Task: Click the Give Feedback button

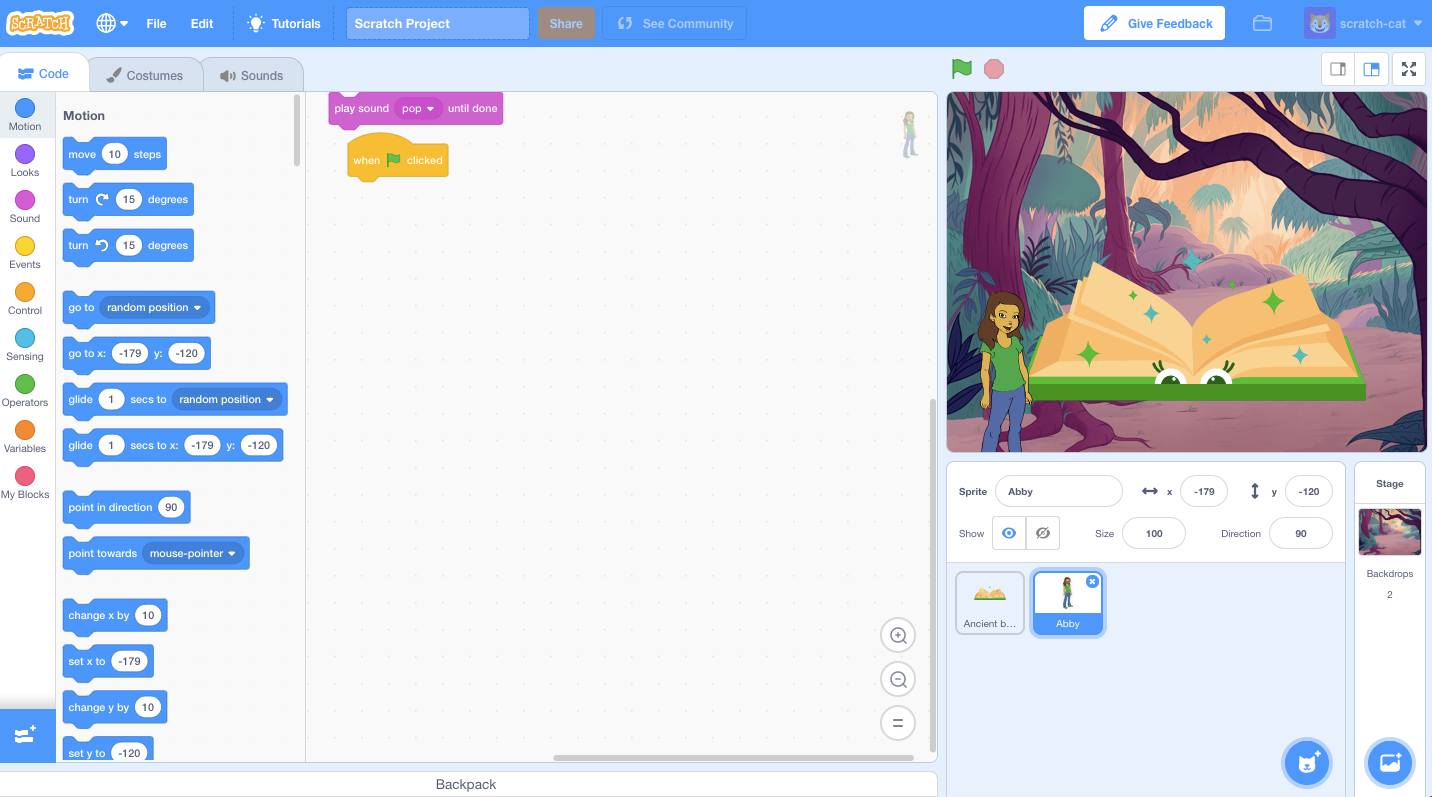Action: pos(1154,23)
